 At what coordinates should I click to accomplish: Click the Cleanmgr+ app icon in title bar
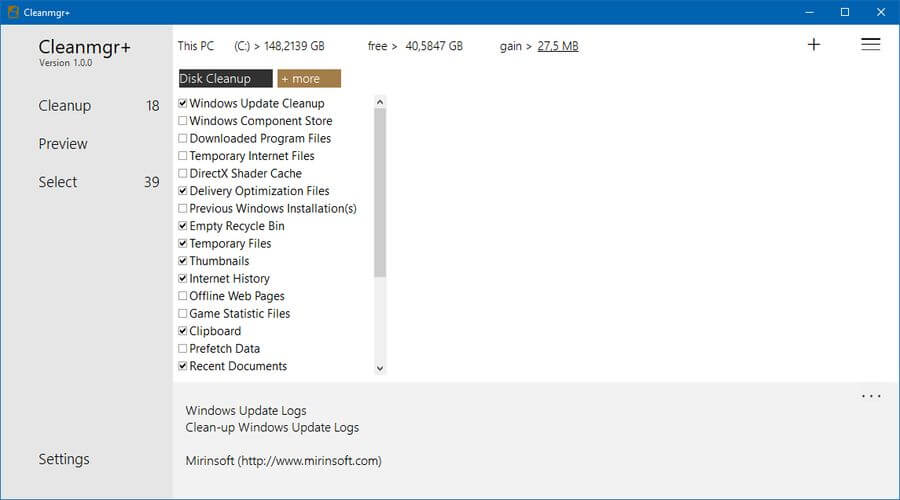[x=13, y=12]
